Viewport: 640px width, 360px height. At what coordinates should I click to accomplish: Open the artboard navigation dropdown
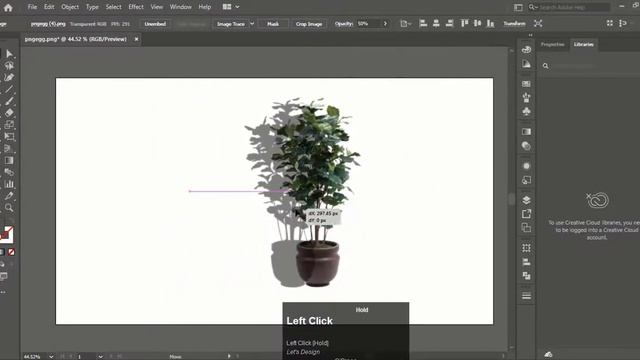(x=100, y=356)
